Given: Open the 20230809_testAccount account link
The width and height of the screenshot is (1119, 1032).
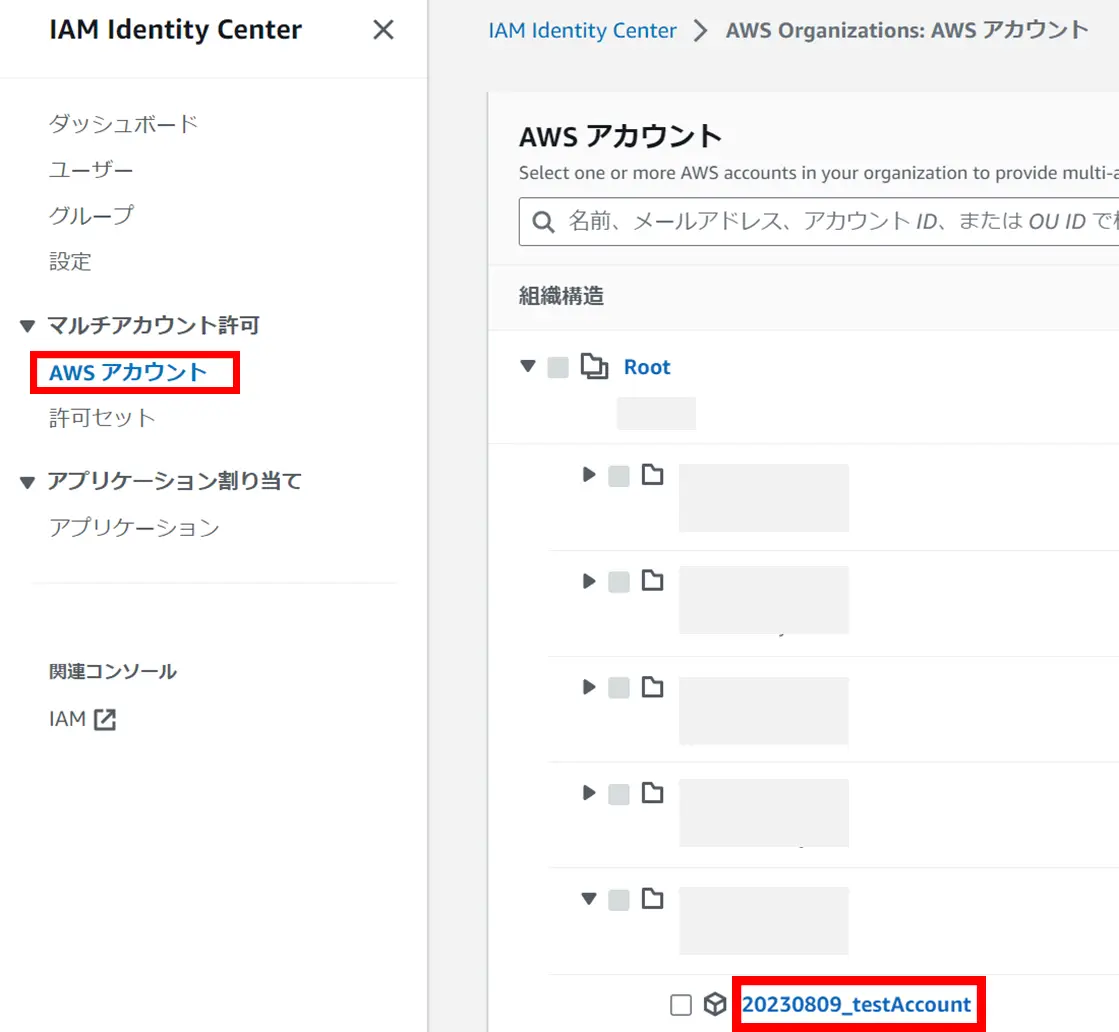Looking at the screenshot, I should click(x=856, y=1004).
